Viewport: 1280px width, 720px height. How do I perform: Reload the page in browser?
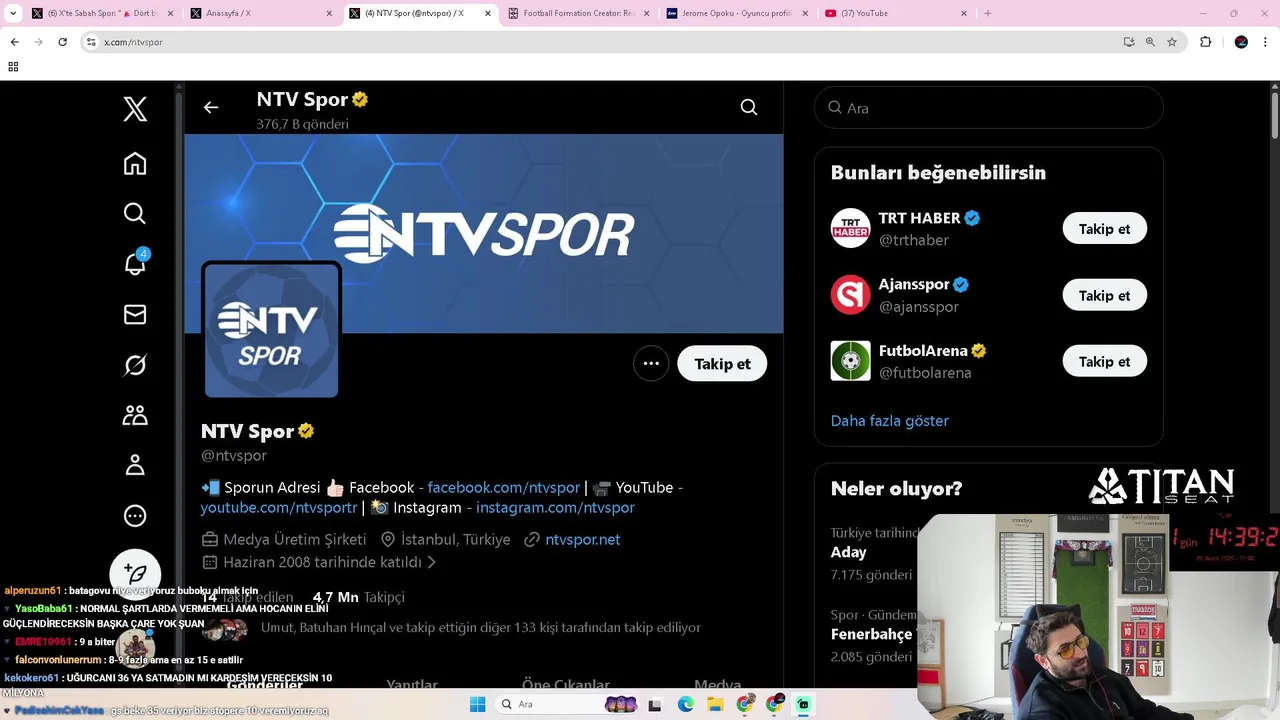(62, 42)
